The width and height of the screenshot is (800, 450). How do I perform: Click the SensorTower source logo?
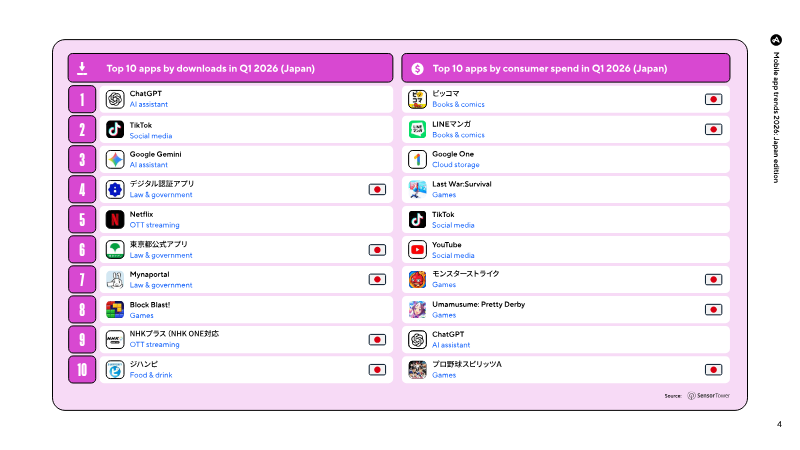point(708,395)
